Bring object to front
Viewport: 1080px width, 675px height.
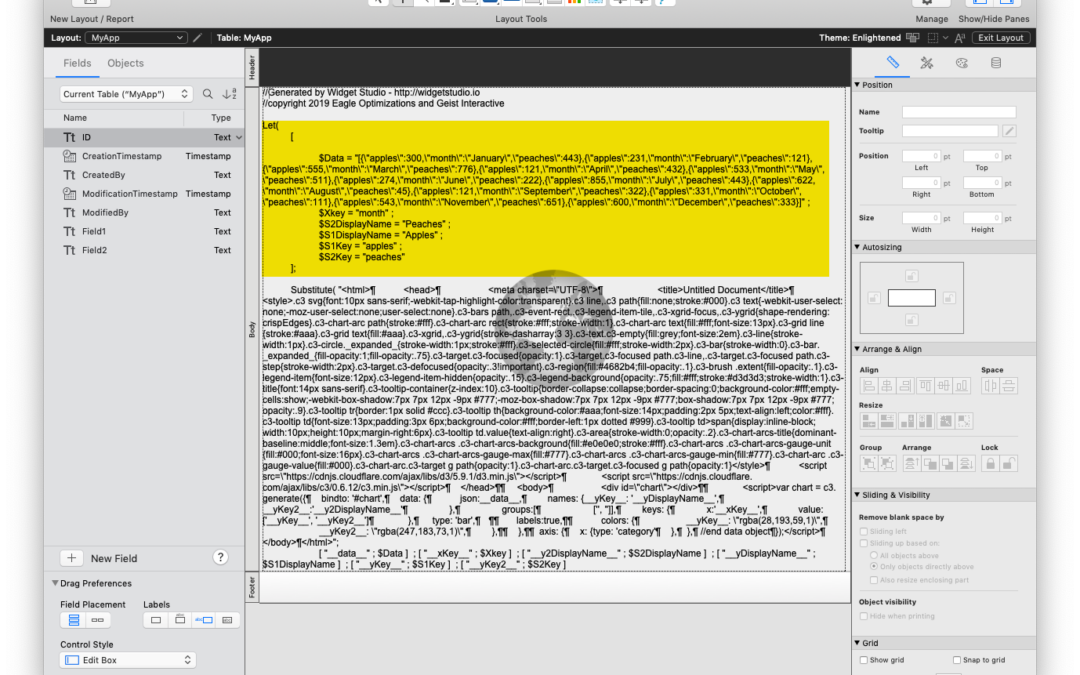911,464
